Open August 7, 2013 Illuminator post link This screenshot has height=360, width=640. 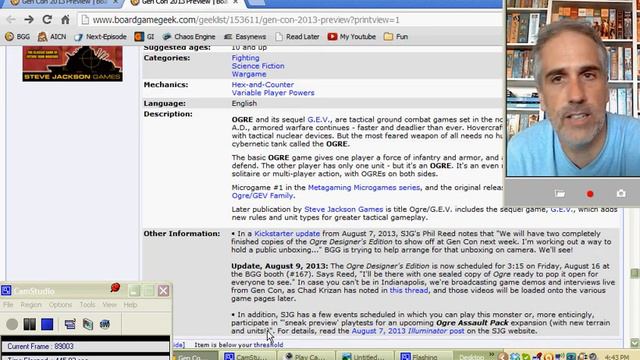[x=408, y=331]
